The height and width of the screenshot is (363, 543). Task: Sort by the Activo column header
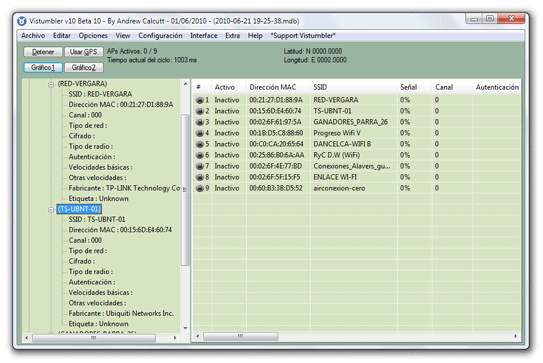tap(229, 87)
